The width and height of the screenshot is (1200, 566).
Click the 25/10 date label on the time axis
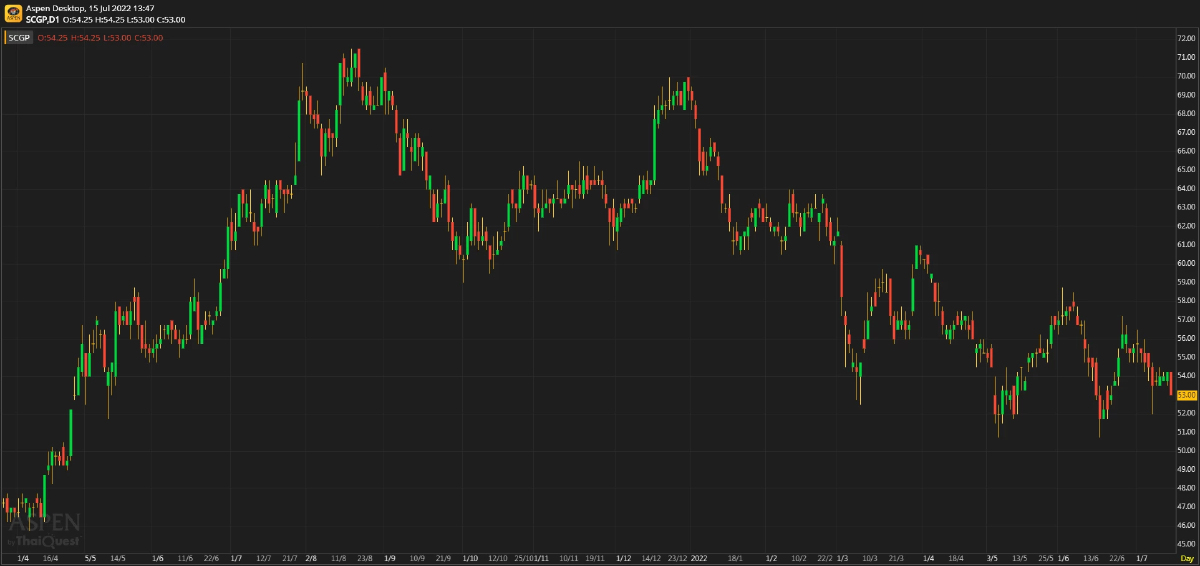point(524,557)
